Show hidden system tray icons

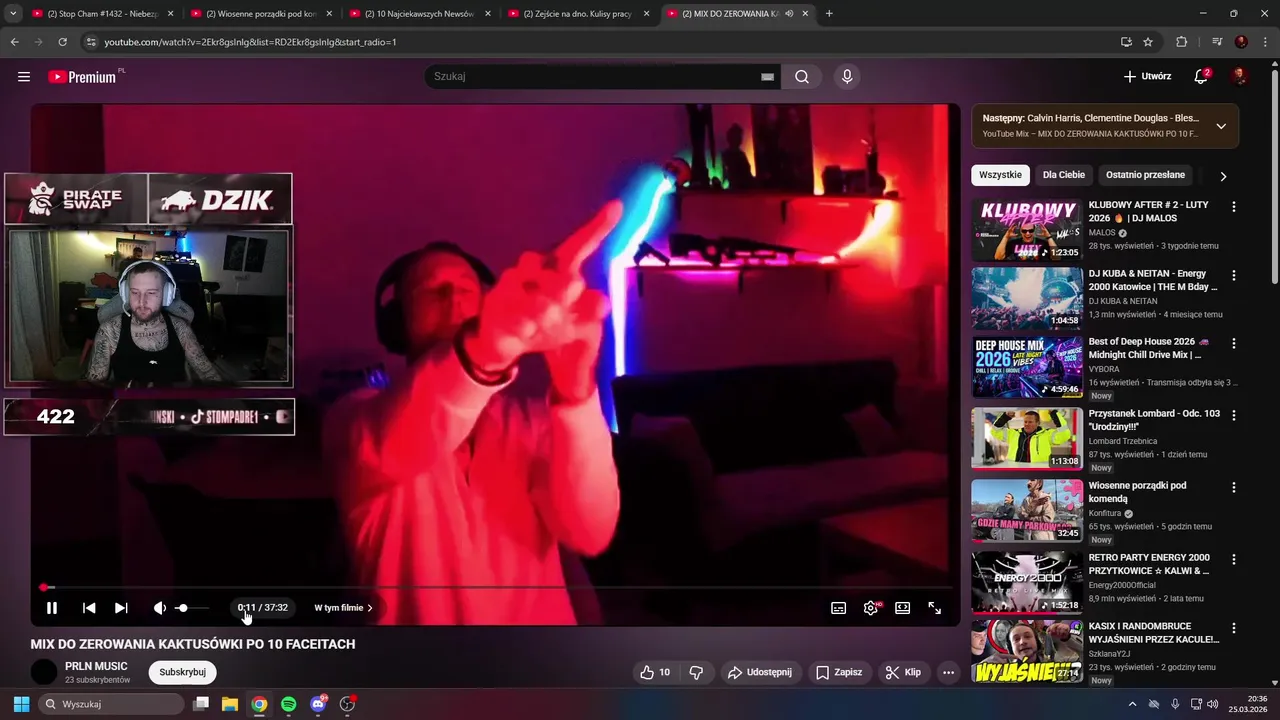coord(1132,704)
